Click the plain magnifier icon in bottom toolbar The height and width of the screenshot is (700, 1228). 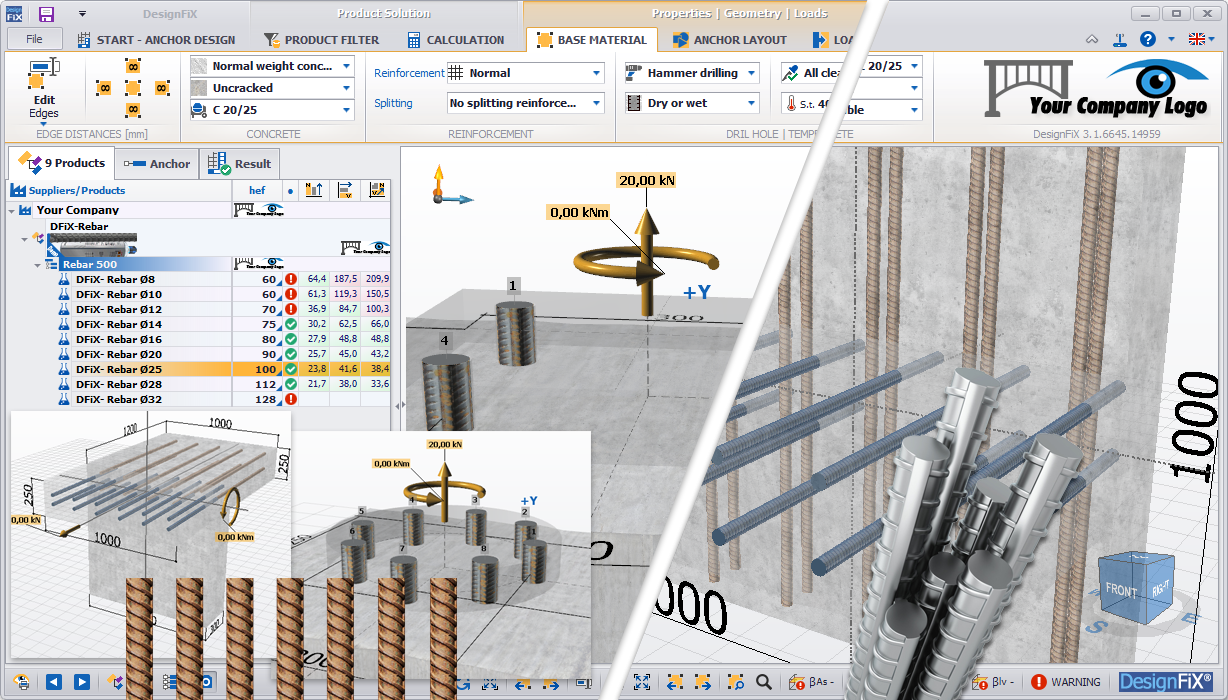(763, 682)
